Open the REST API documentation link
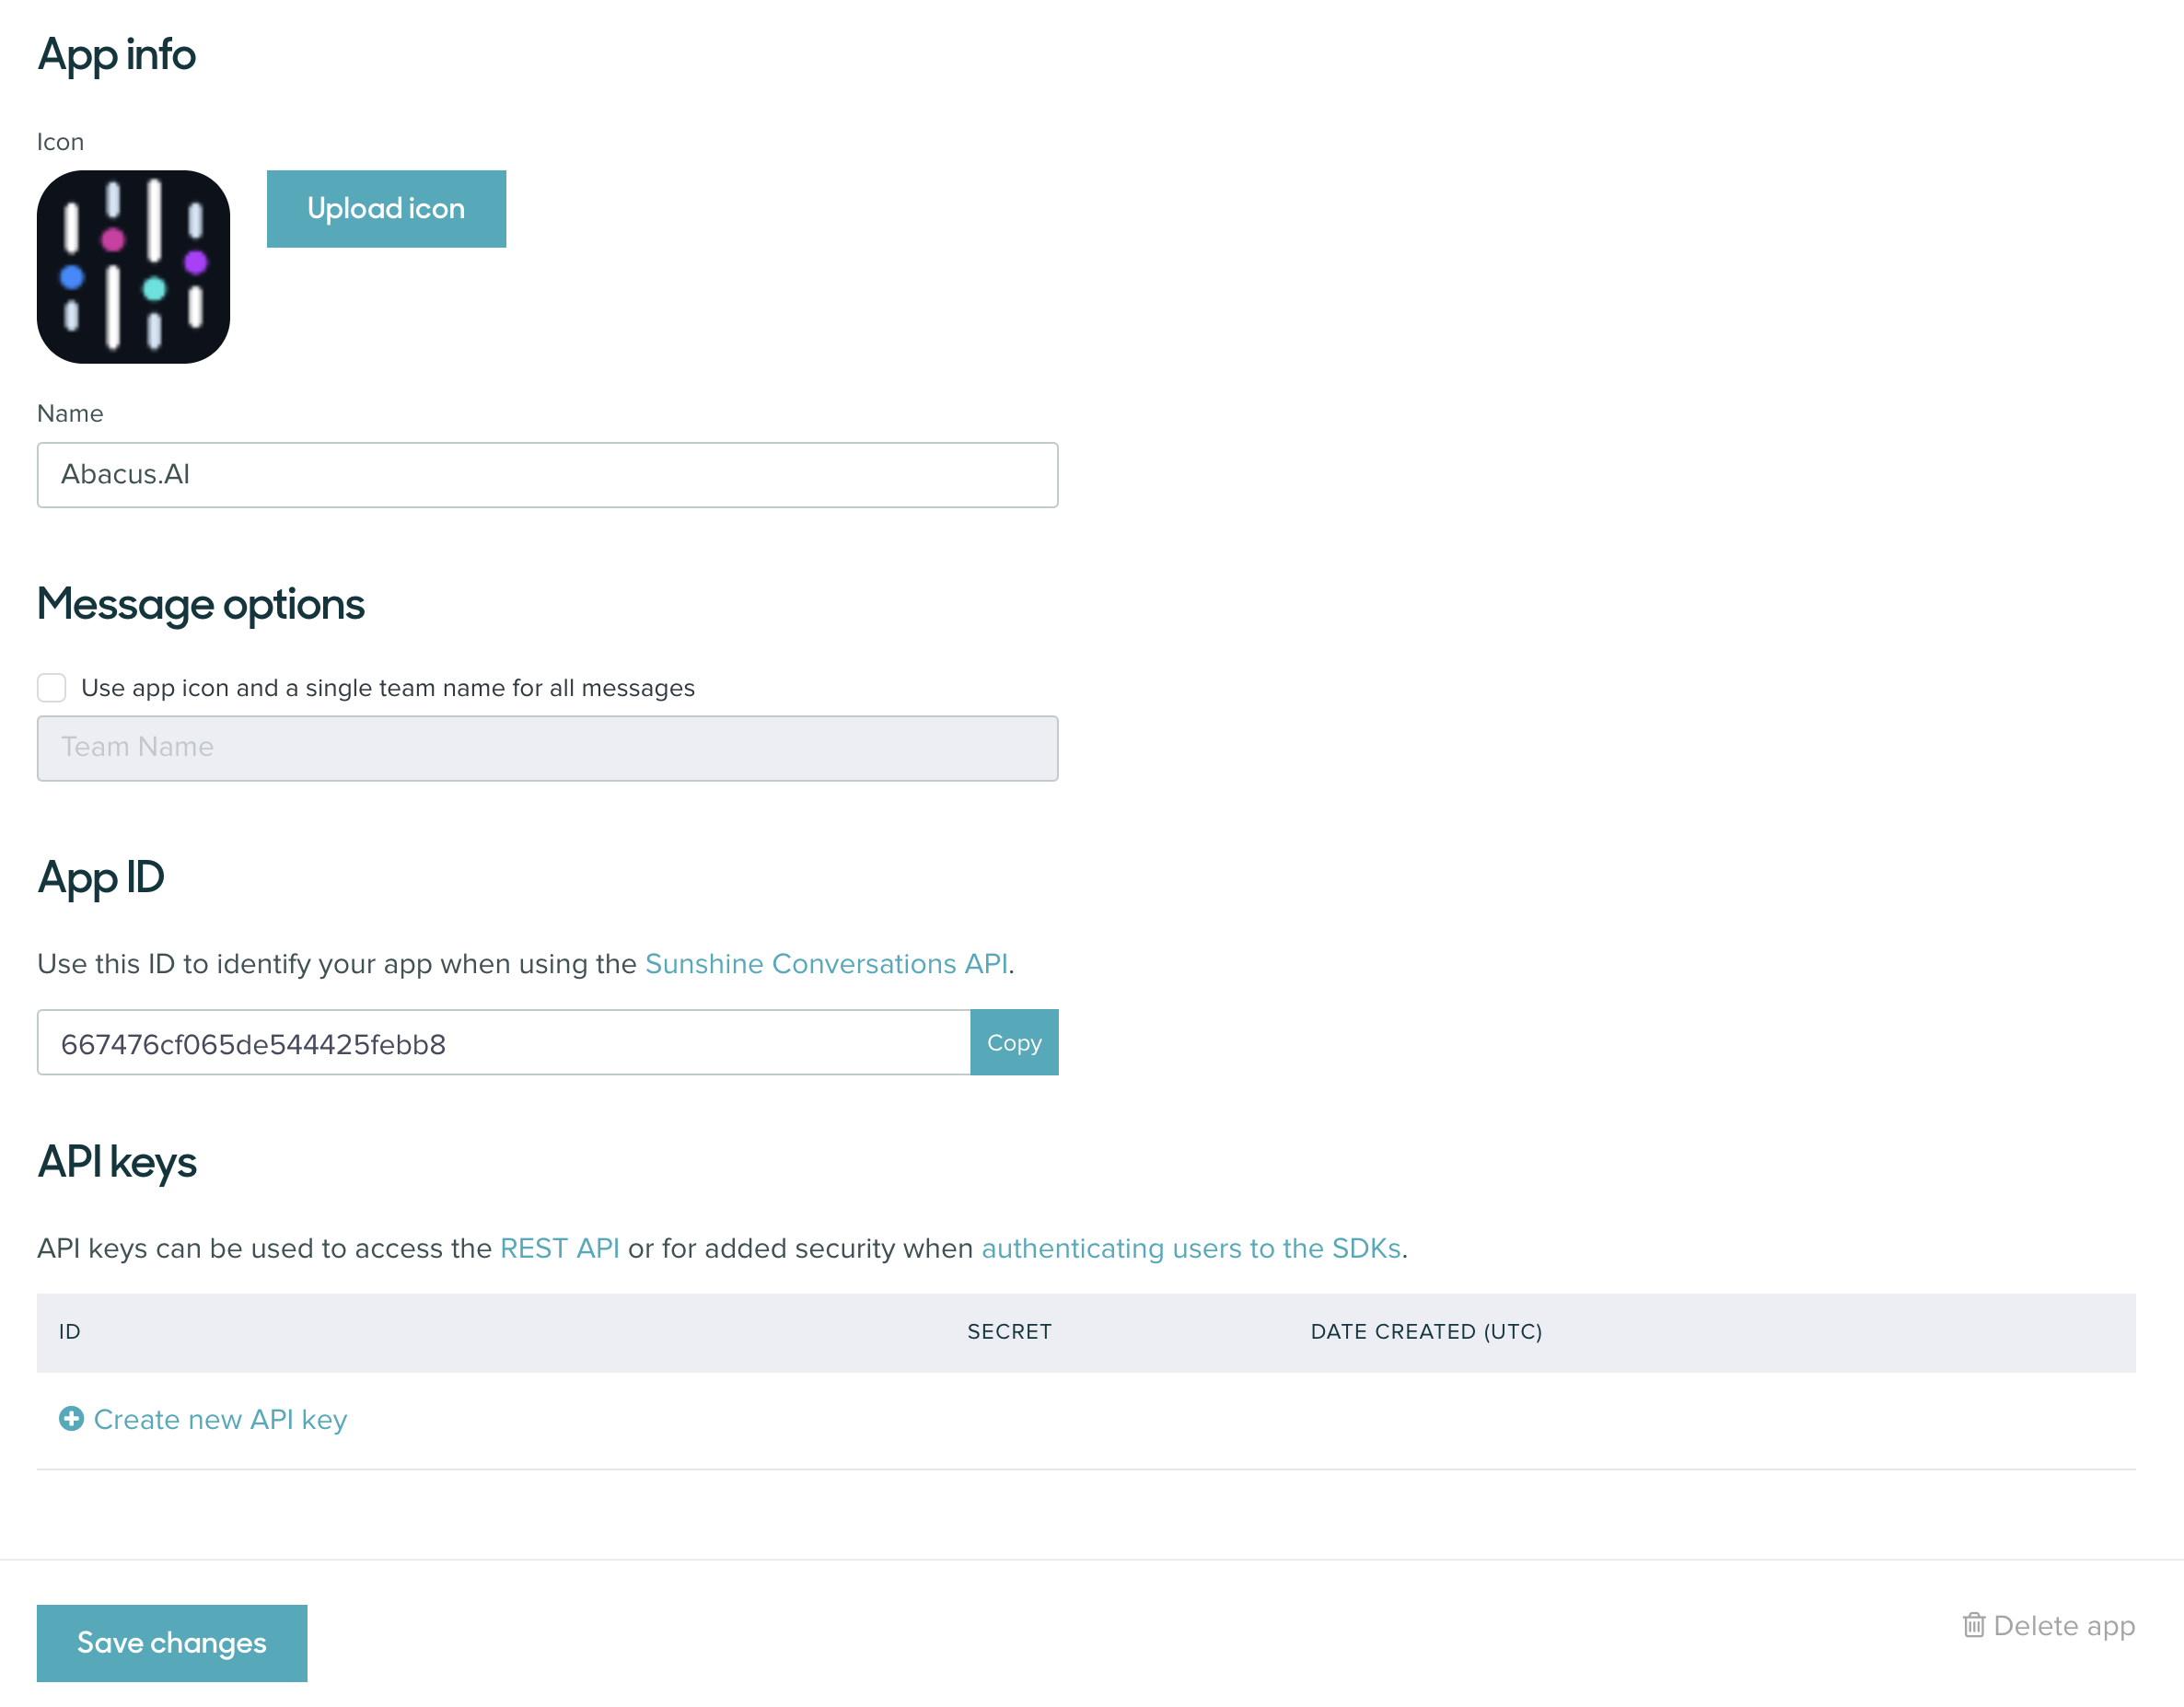 click(x=559, y=1248)
